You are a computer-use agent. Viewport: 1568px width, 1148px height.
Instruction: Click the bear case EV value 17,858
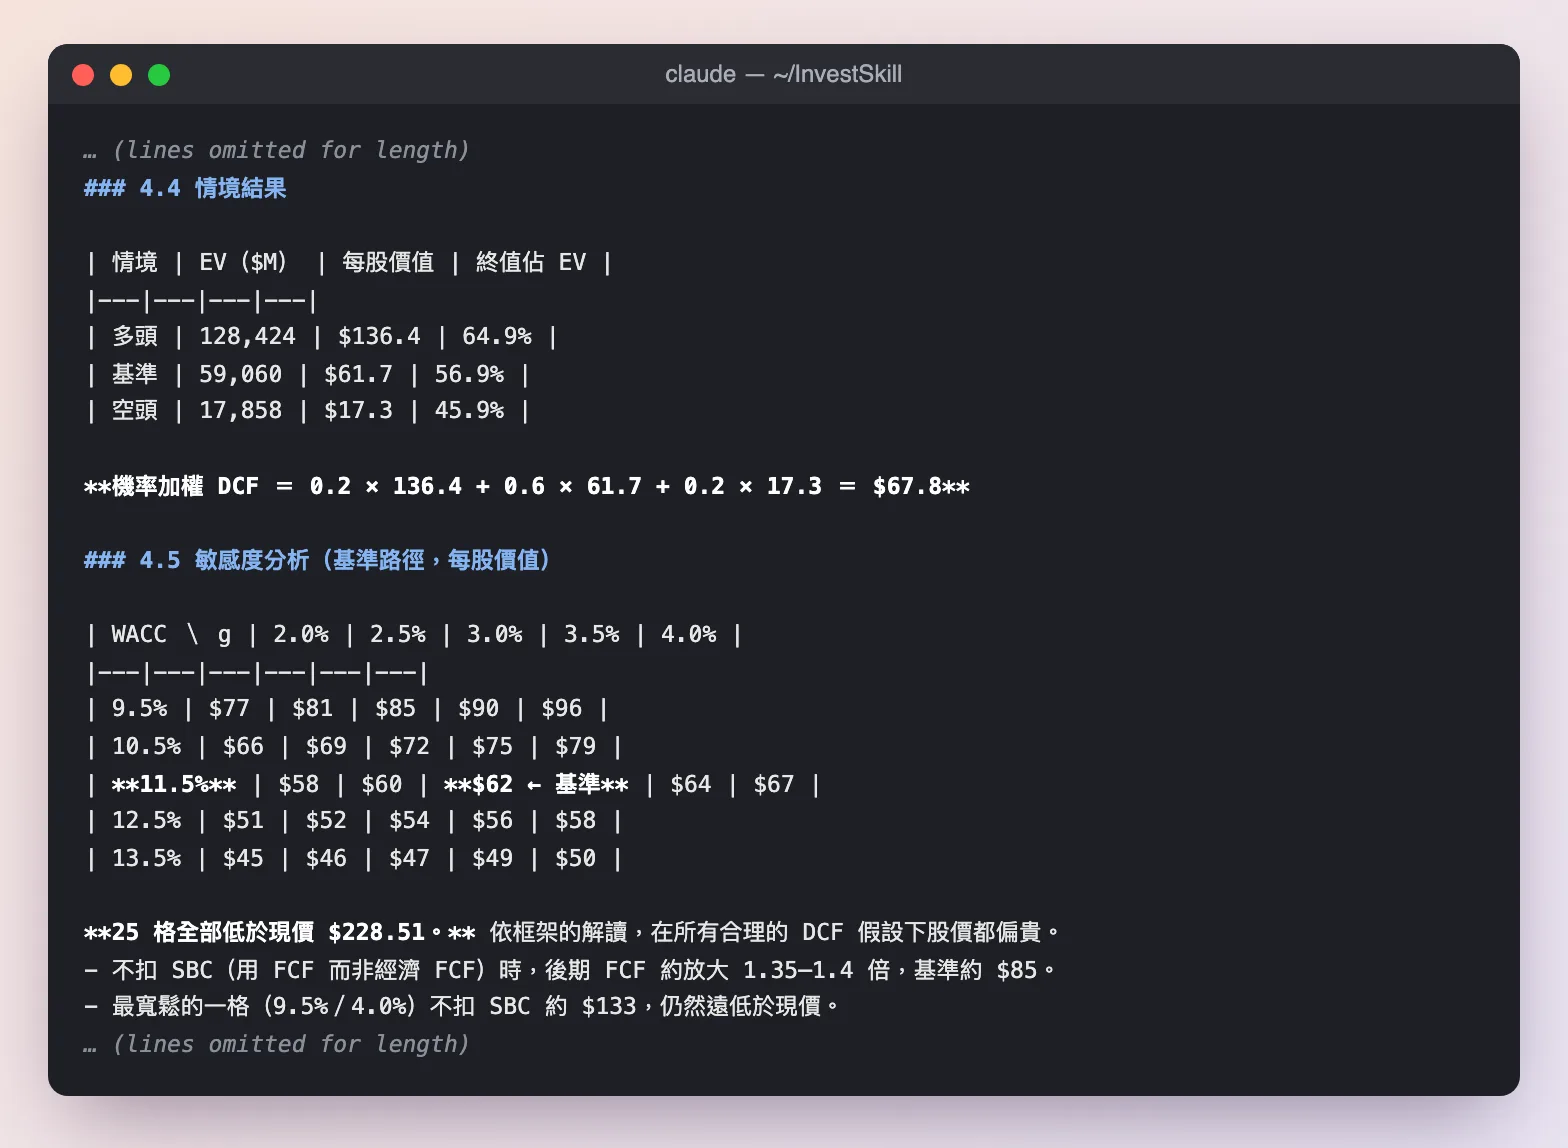(240, 410)
